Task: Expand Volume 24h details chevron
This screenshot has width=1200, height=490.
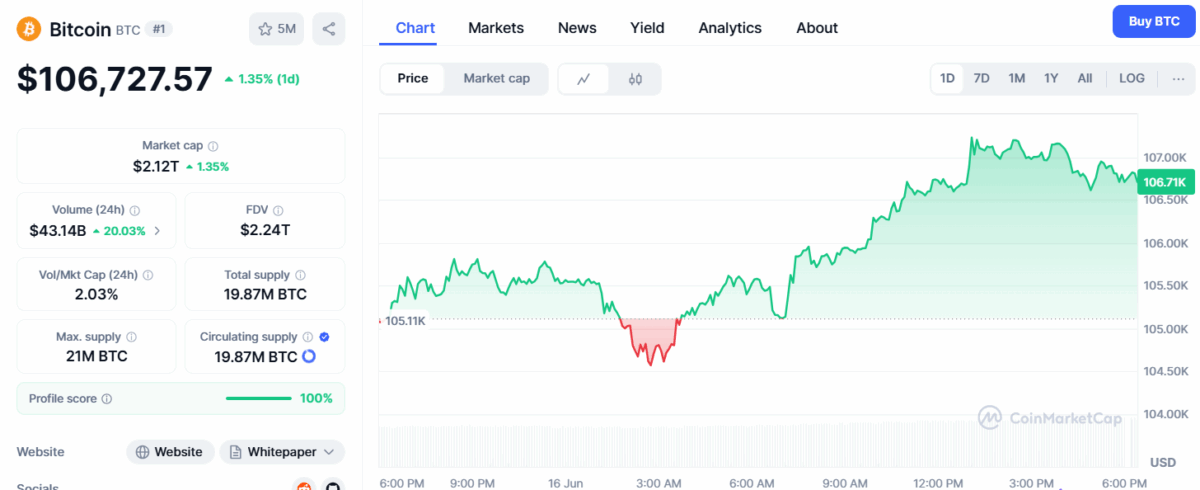Action: point(157,231)
